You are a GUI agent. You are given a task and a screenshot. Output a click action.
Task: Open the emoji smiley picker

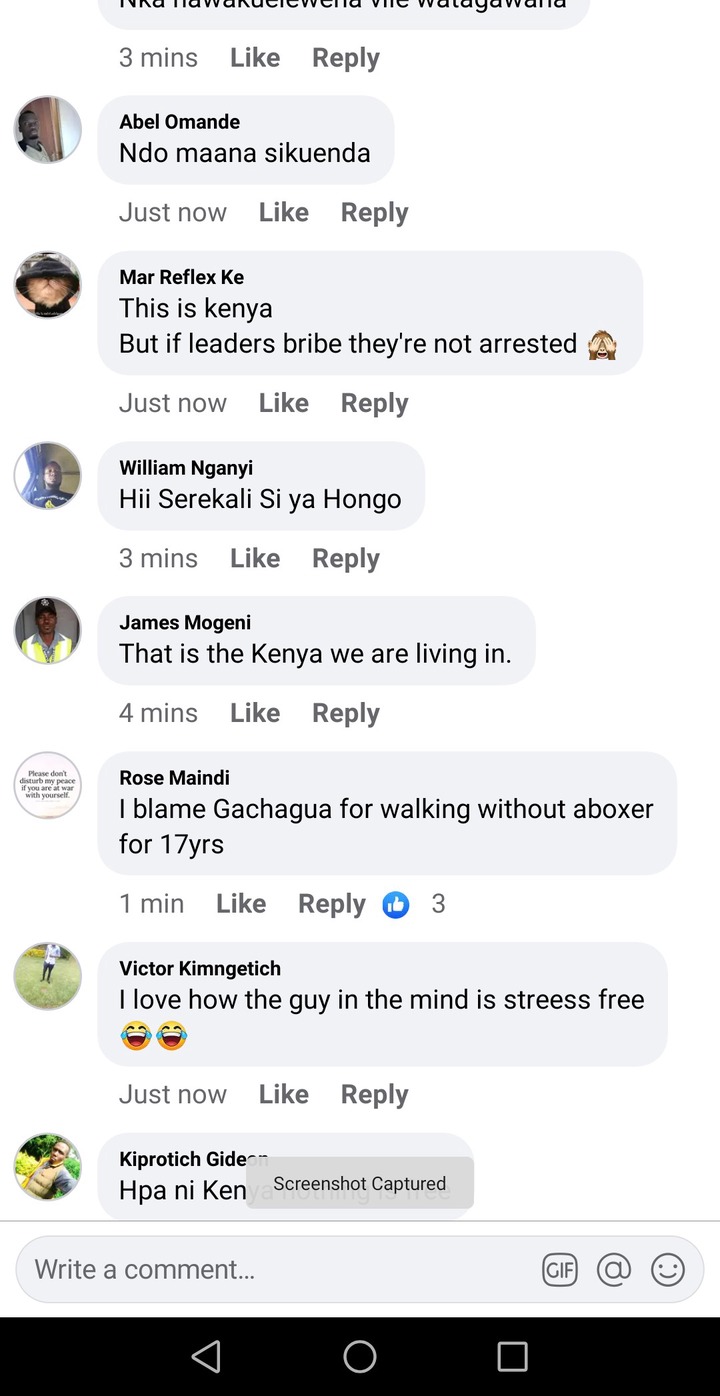coord(668,1270)
